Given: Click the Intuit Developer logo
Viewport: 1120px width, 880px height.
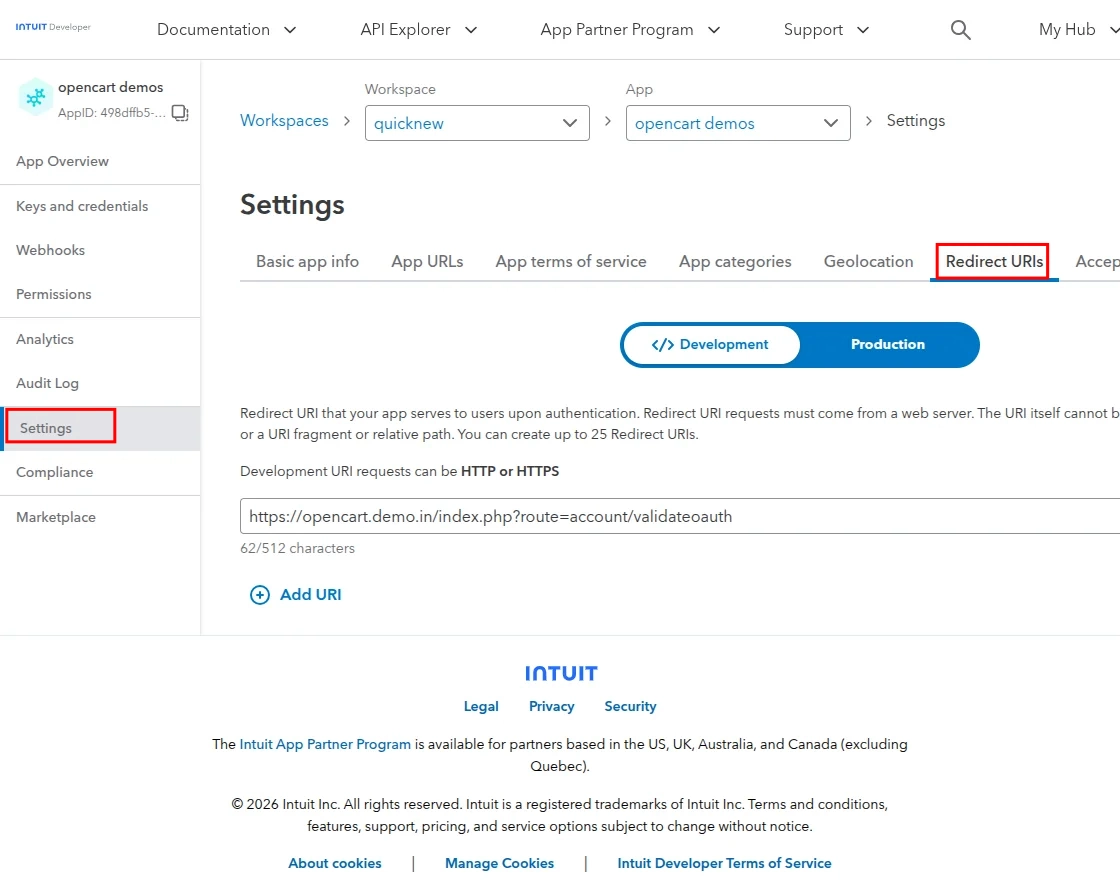Looking at the screenshot, I should click(x=53, y=27).
